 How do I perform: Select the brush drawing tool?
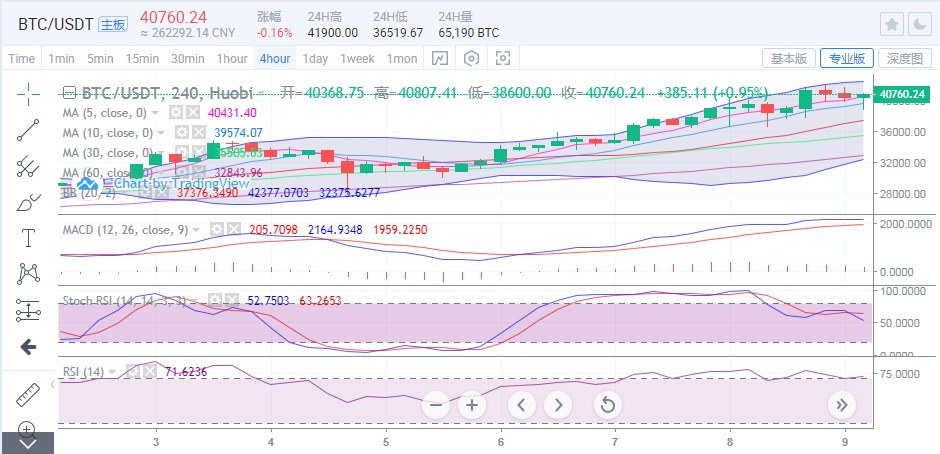pos(28,202)
